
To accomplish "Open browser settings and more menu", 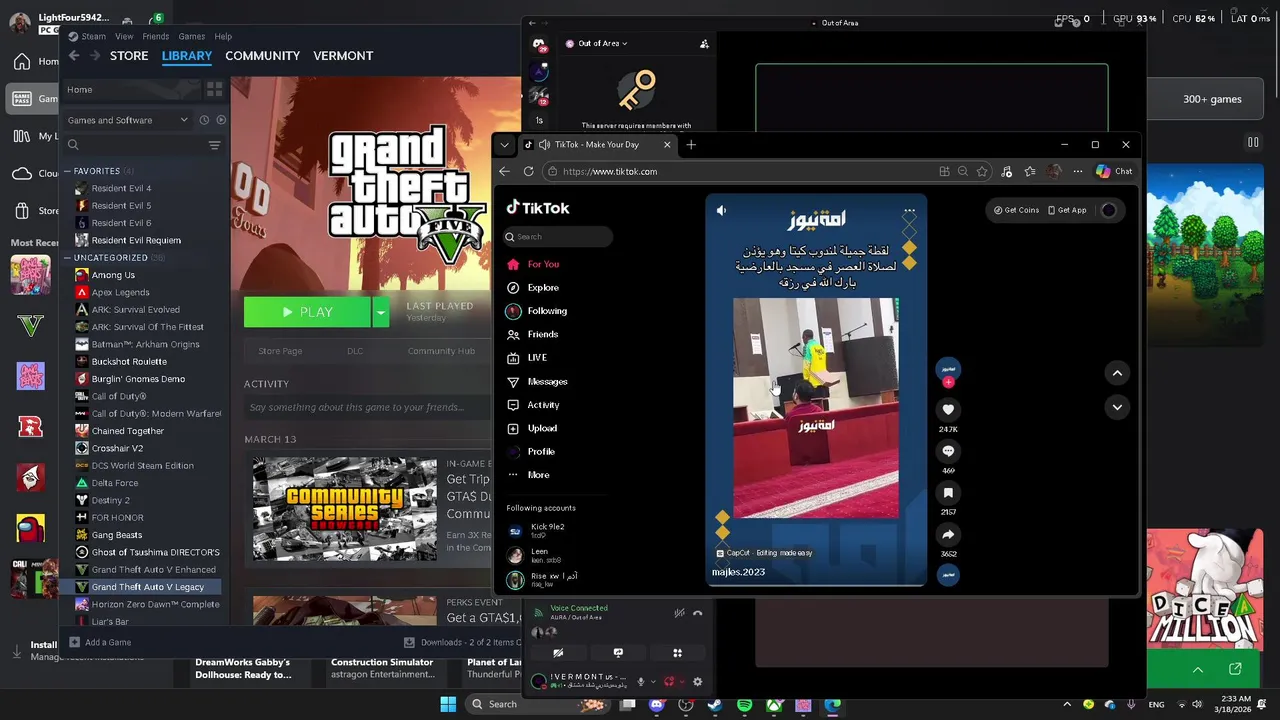I will pos(1077,171).
